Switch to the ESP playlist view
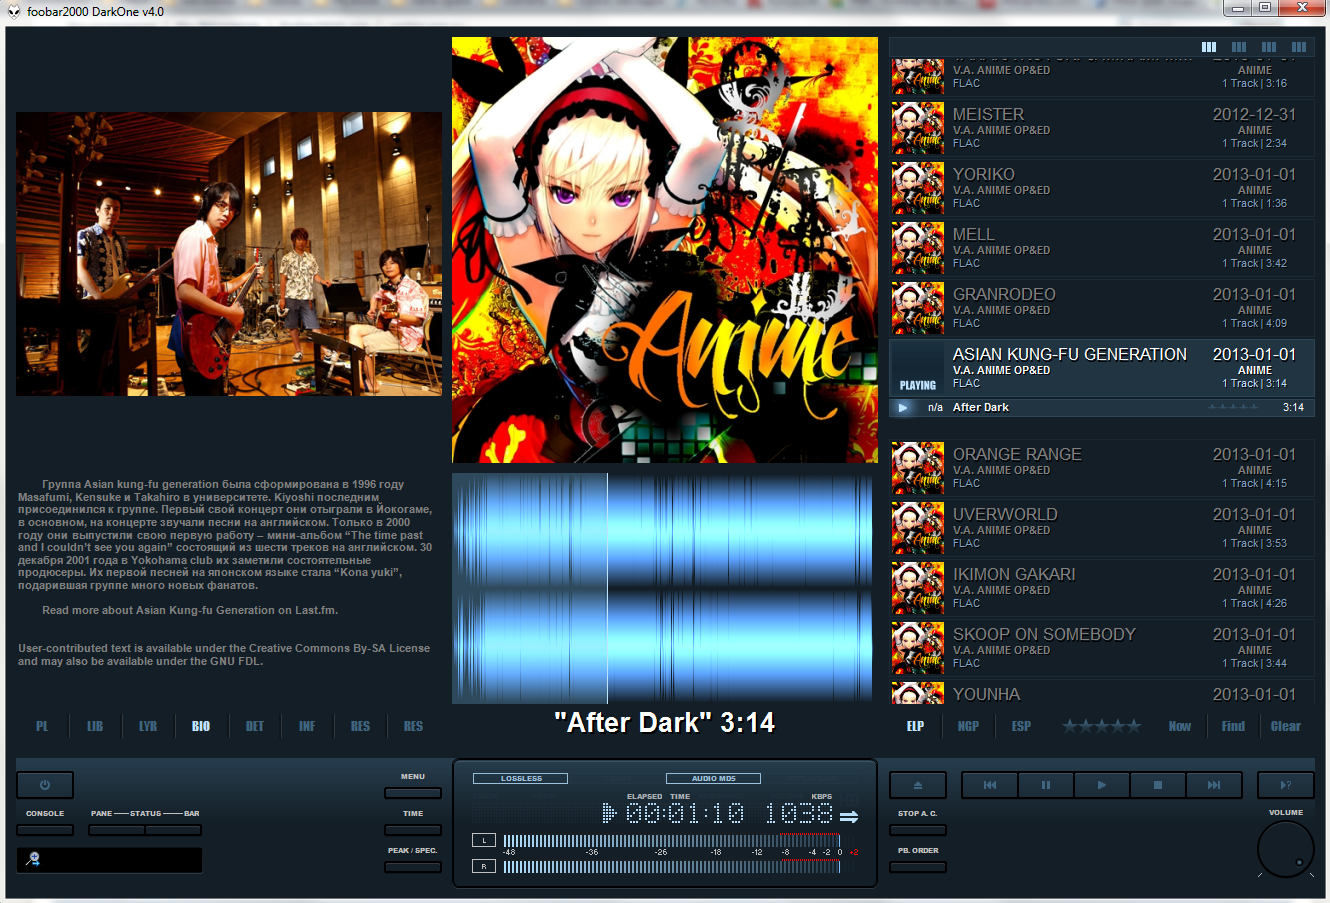 point(1021,726)
